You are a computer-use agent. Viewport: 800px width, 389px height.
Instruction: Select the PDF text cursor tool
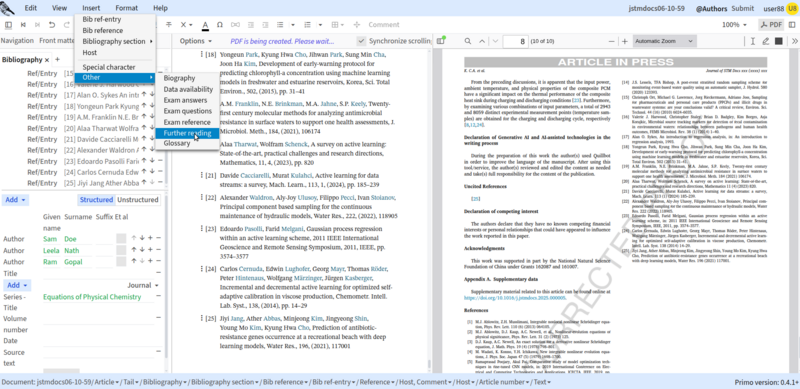[753, 41]
